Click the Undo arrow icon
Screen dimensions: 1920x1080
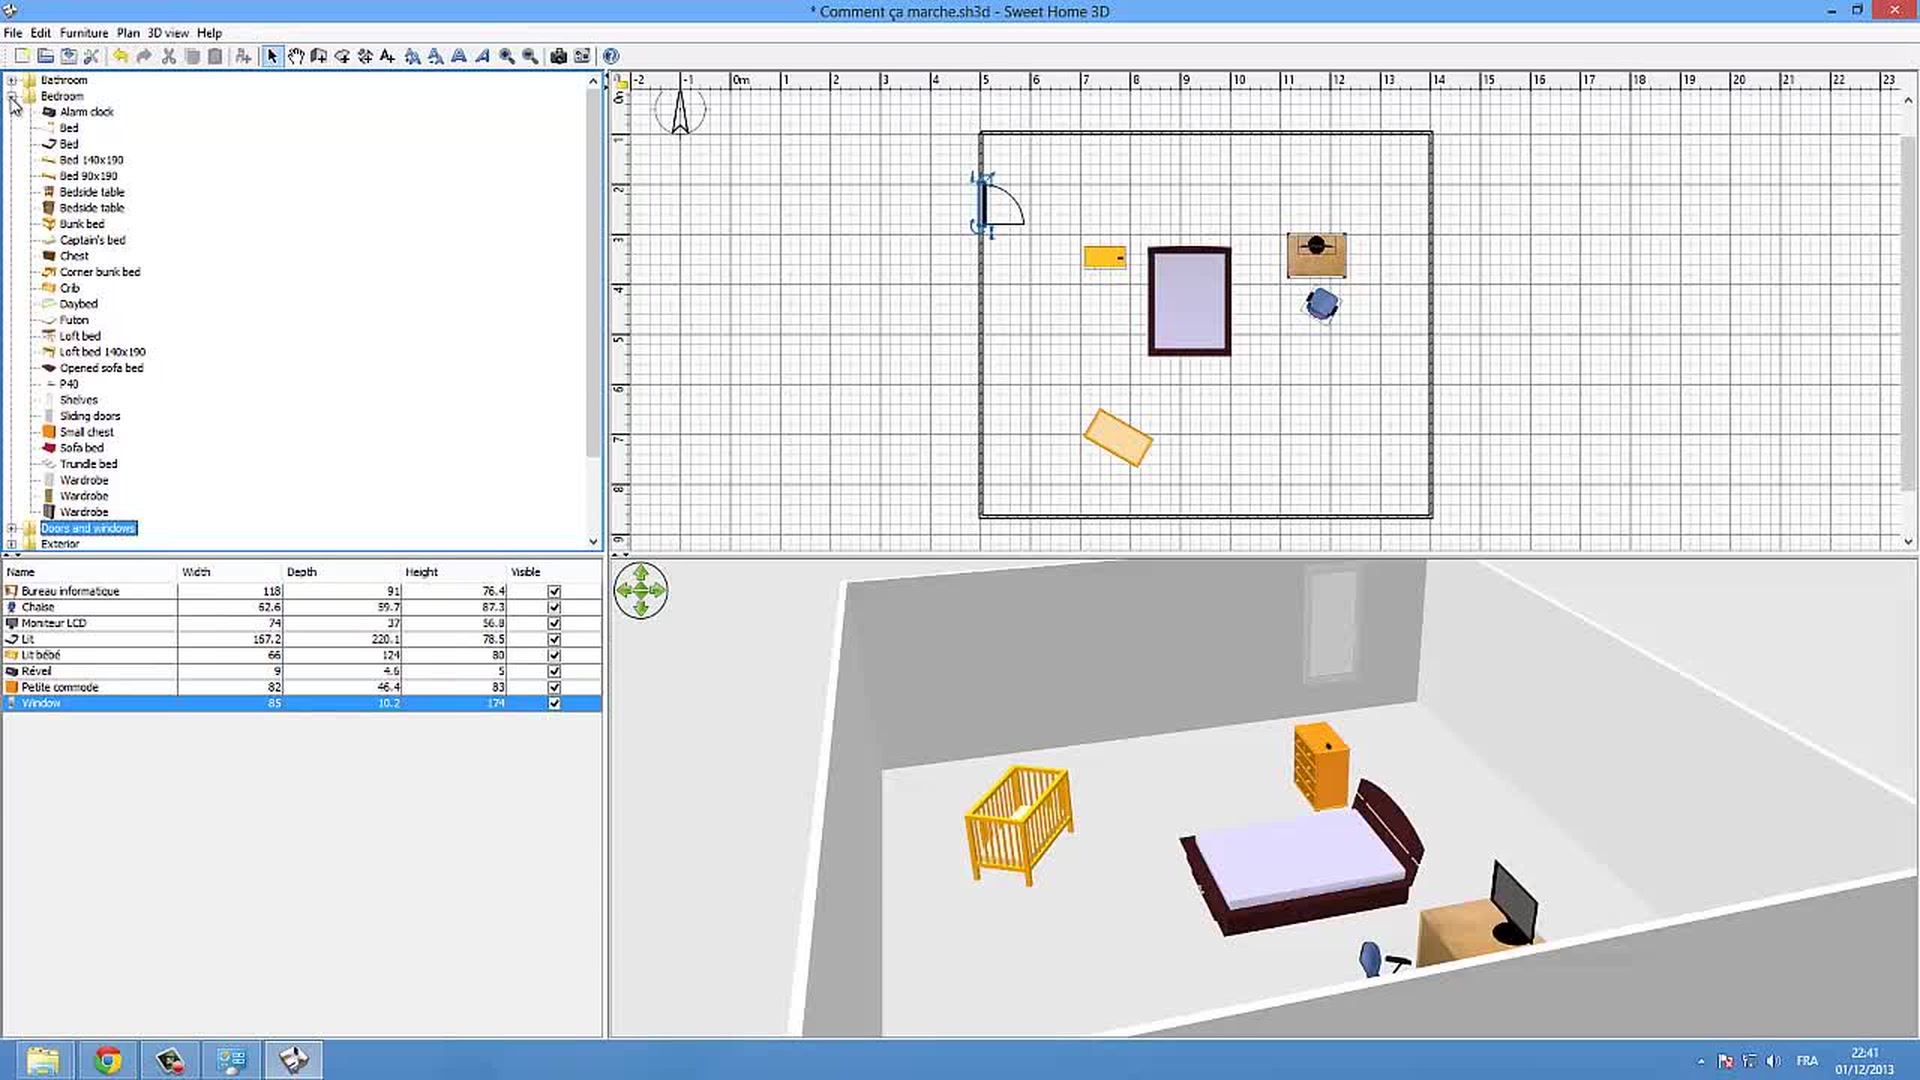(x=120, y=56)
